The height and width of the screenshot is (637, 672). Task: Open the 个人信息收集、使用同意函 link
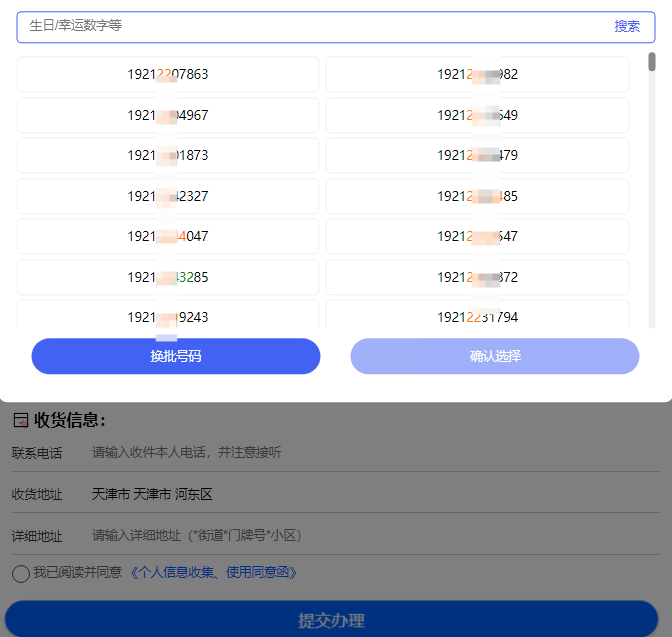pos(214,573)
